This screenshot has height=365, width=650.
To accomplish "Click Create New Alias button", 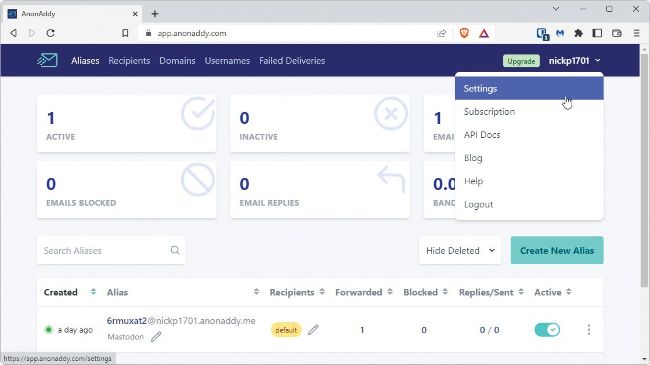I will (557, 251).
